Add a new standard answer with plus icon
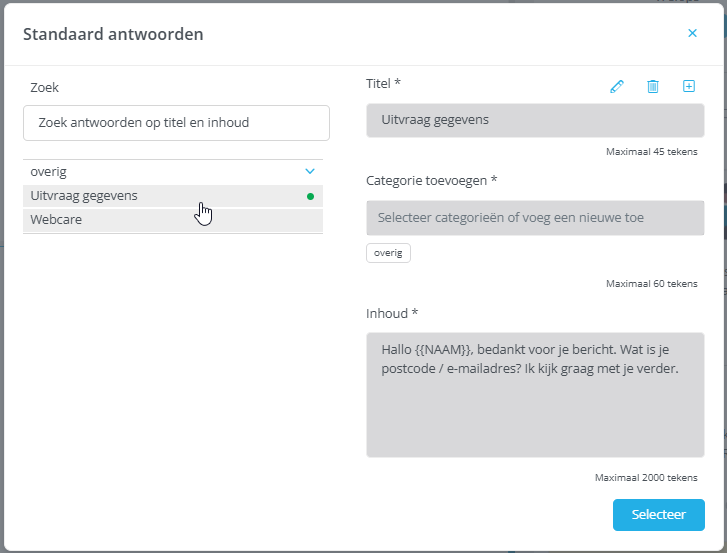This screenshot has height=553, width=727. tap(689, 86)
